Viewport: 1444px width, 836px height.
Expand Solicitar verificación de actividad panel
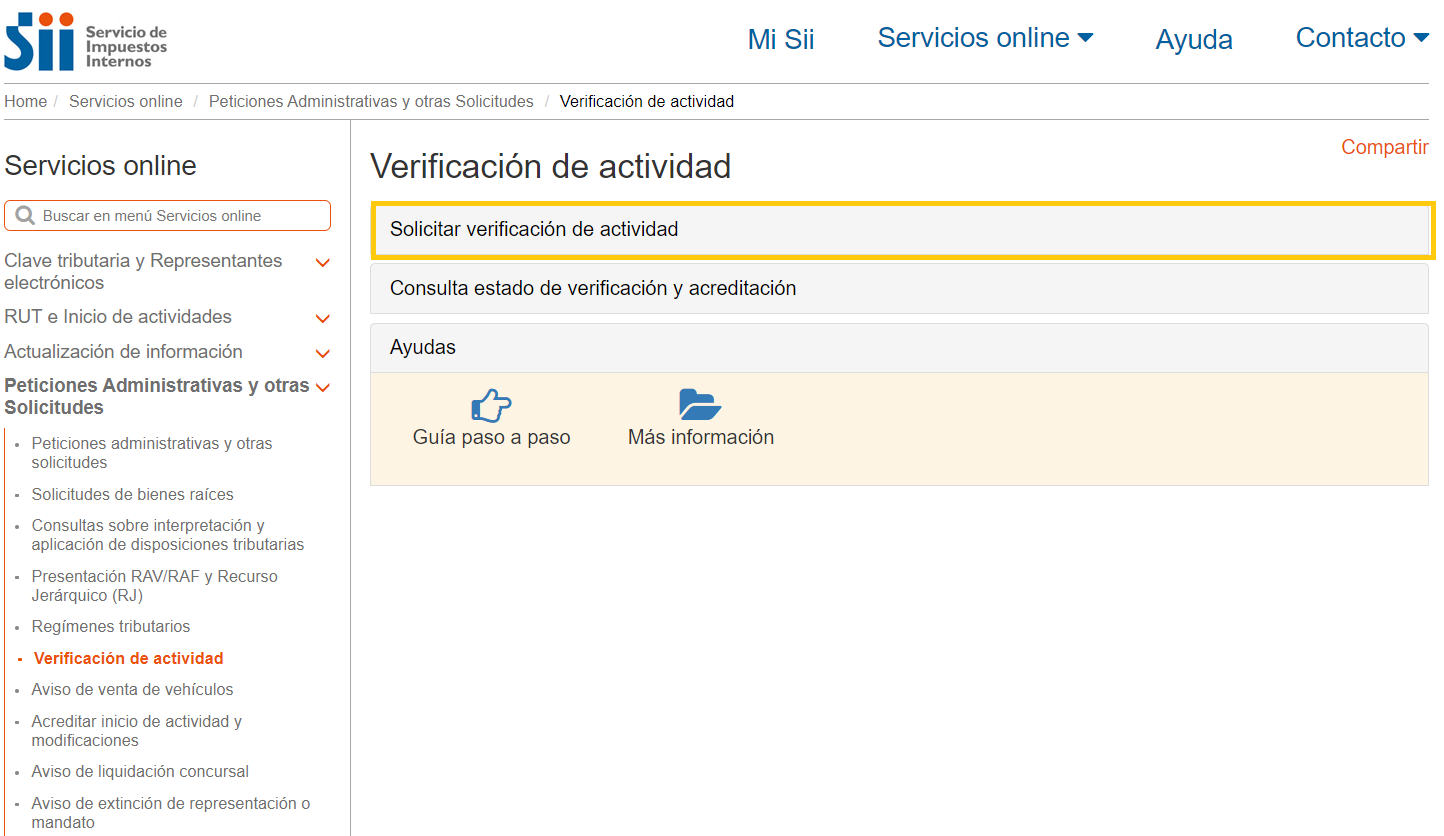tap(899, 229)
